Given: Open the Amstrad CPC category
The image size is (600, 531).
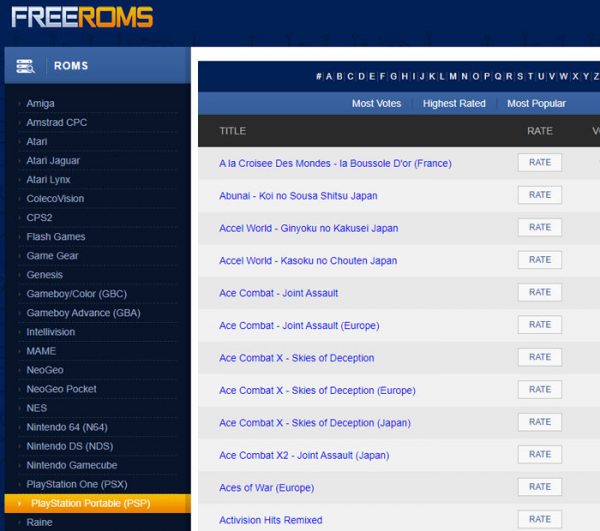Looking at the screenshot, I should (x=57, y=122).
